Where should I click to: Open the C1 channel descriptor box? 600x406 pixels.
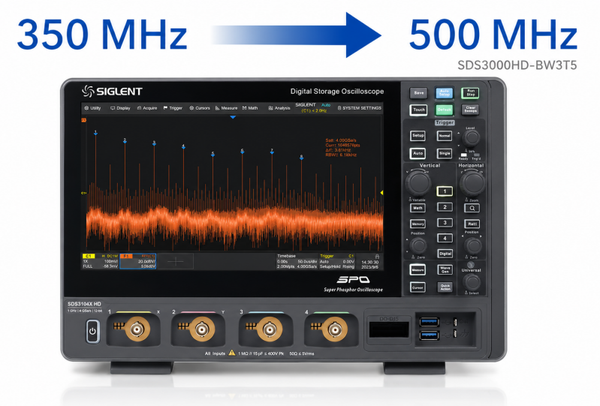click(101, 261)
